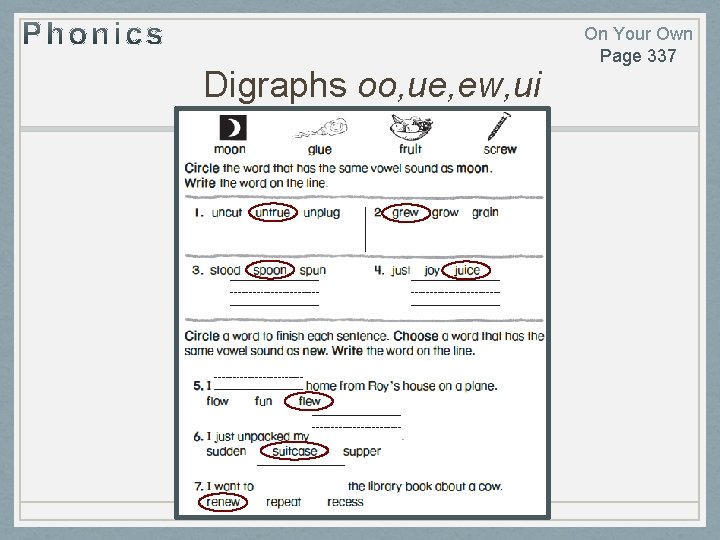Screen dimensions: 720x540
Task: Click the label 'fruit' under the picture
Action: (411, 149)
